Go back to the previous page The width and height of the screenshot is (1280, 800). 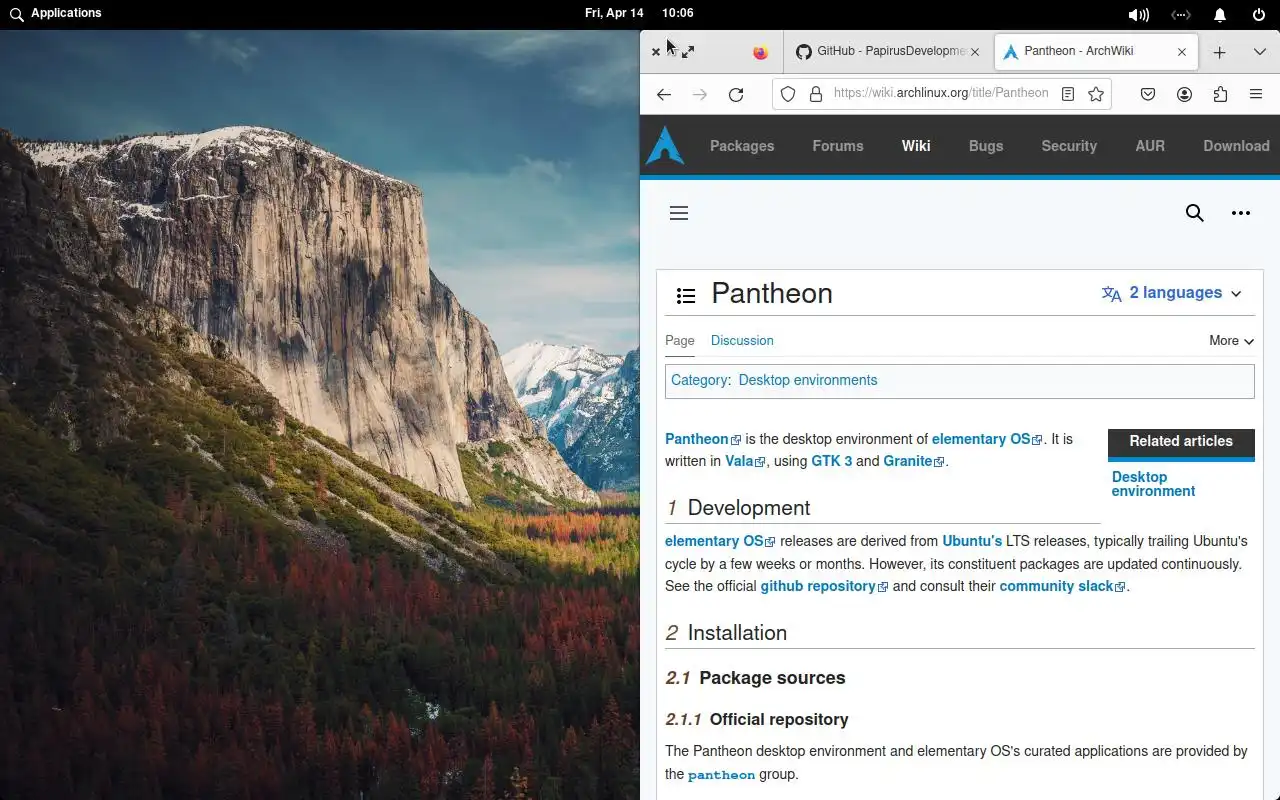[x=664, y=94]
